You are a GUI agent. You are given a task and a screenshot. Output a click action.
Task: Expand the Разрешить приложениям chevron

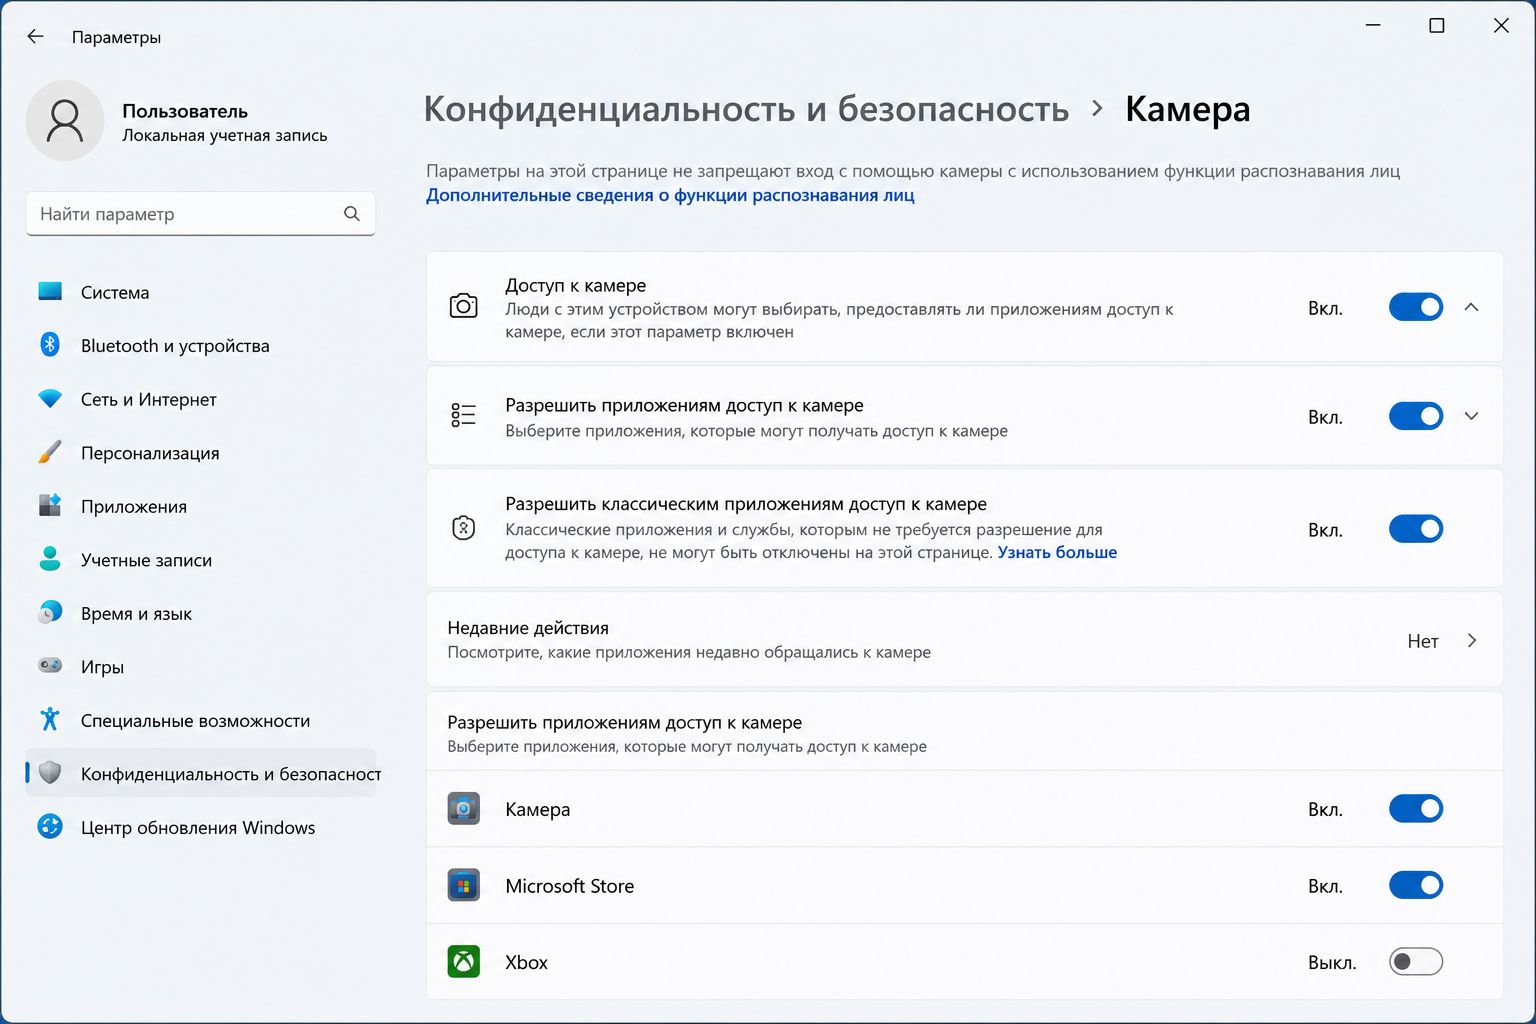point(1471,416)
